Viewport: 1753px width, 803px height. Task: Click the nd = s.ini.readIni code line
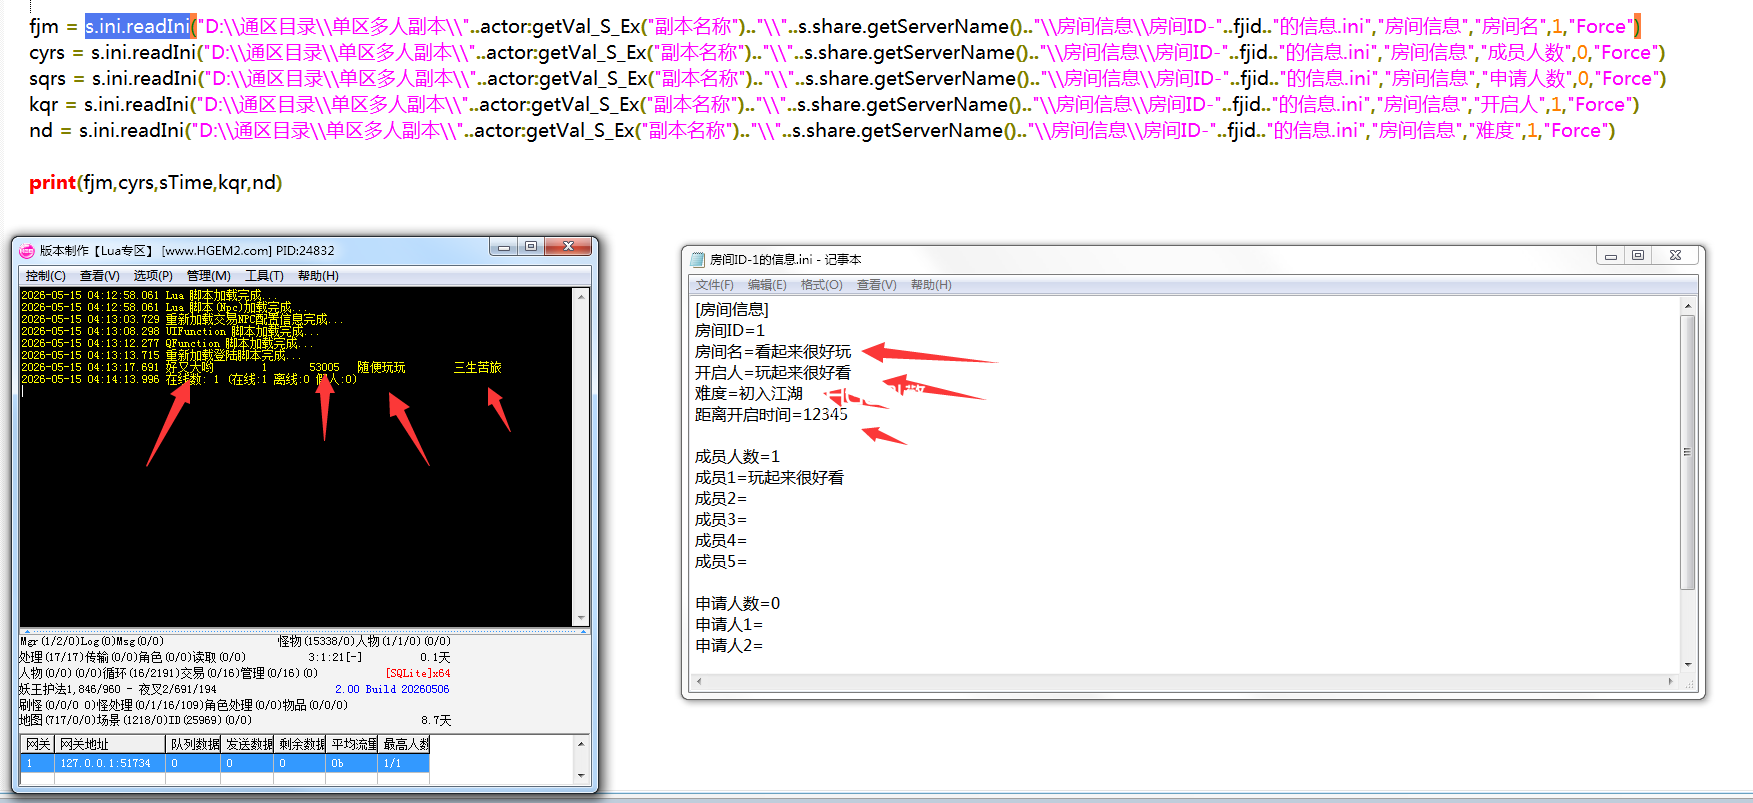822,131
